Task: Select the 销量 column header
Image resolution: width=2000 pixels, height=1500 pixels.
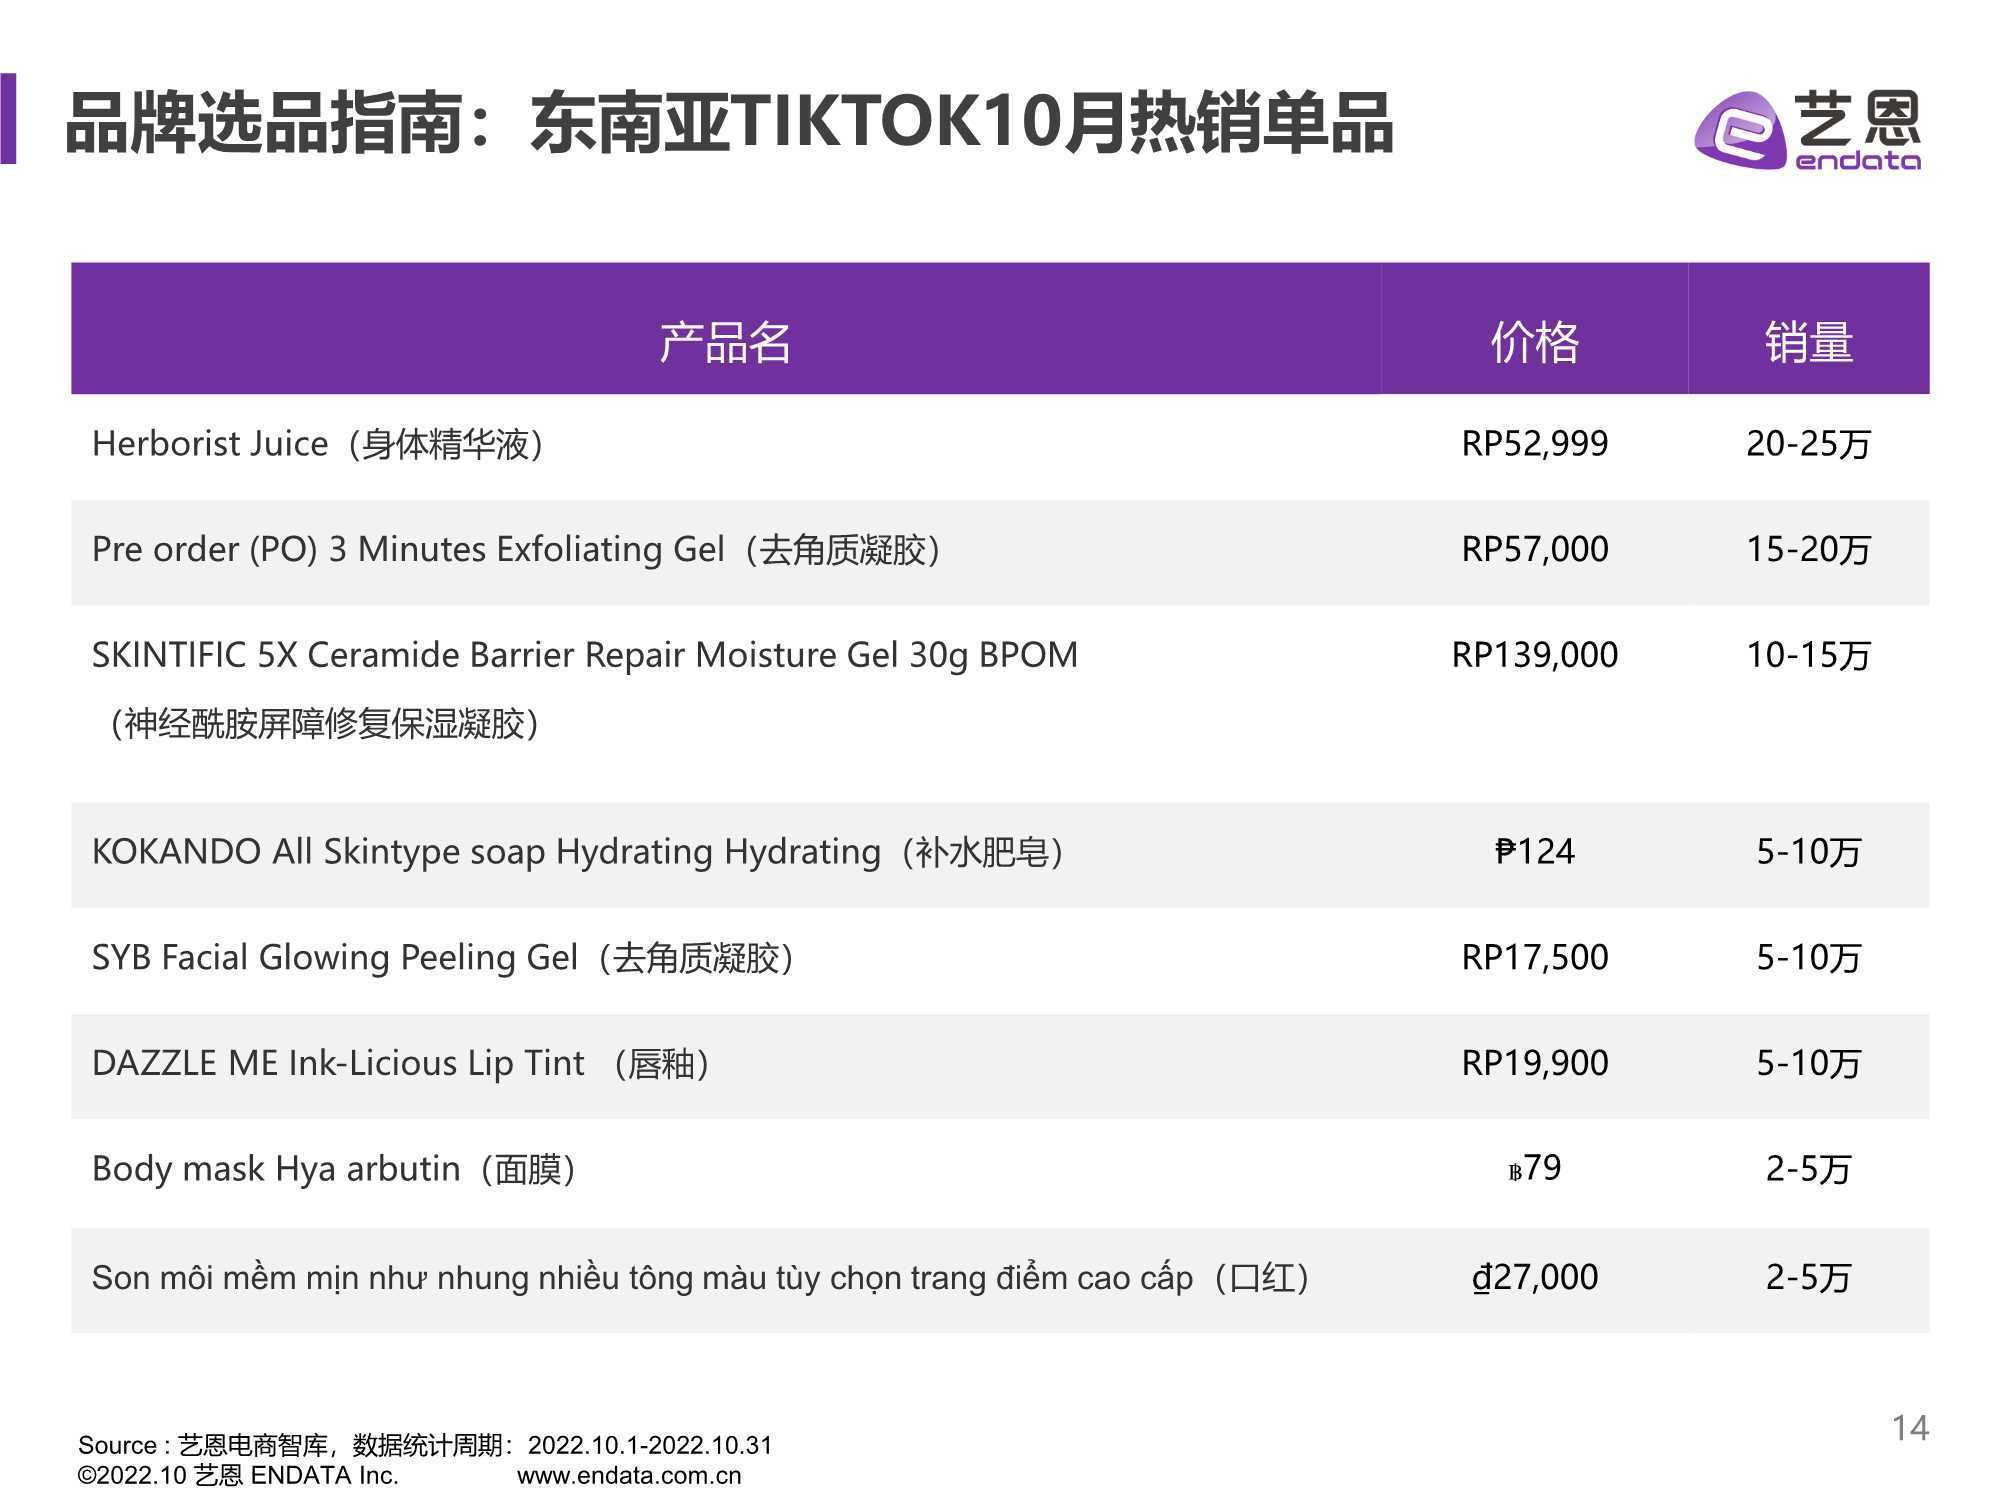Action: click(1809, 328)
